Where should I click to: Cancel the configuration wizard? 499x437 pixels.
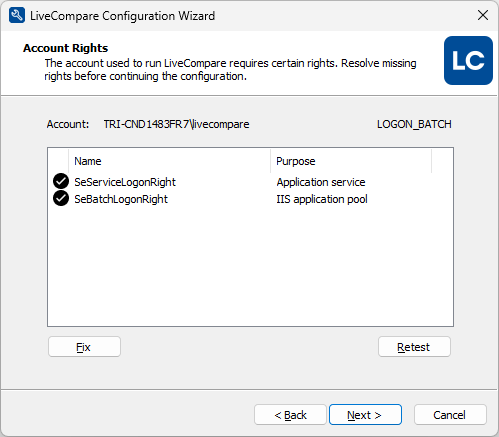click(x=450, y=415)
